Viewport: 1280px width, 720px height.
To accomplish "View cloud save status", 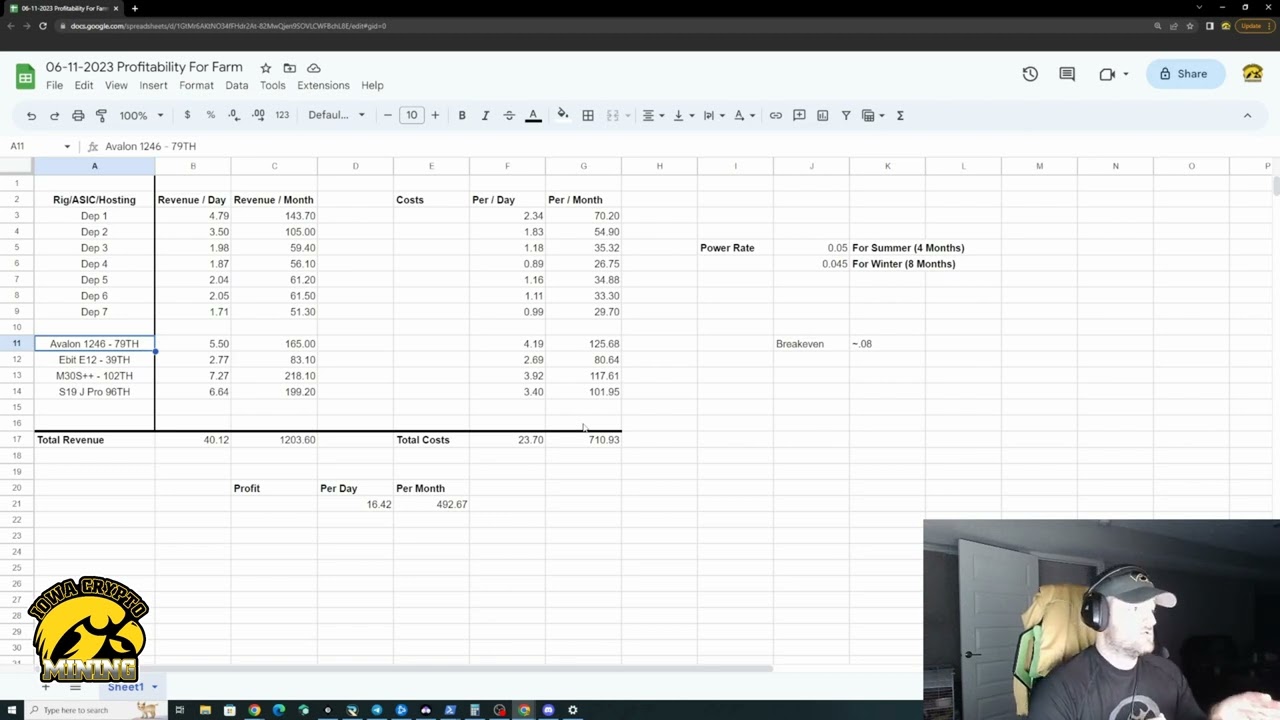I will (x=313, y=68).
